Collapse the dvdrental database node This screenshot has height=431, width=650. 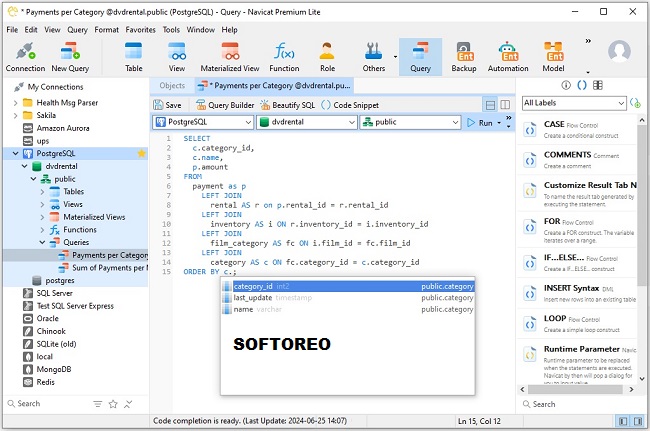pos(24,166)
